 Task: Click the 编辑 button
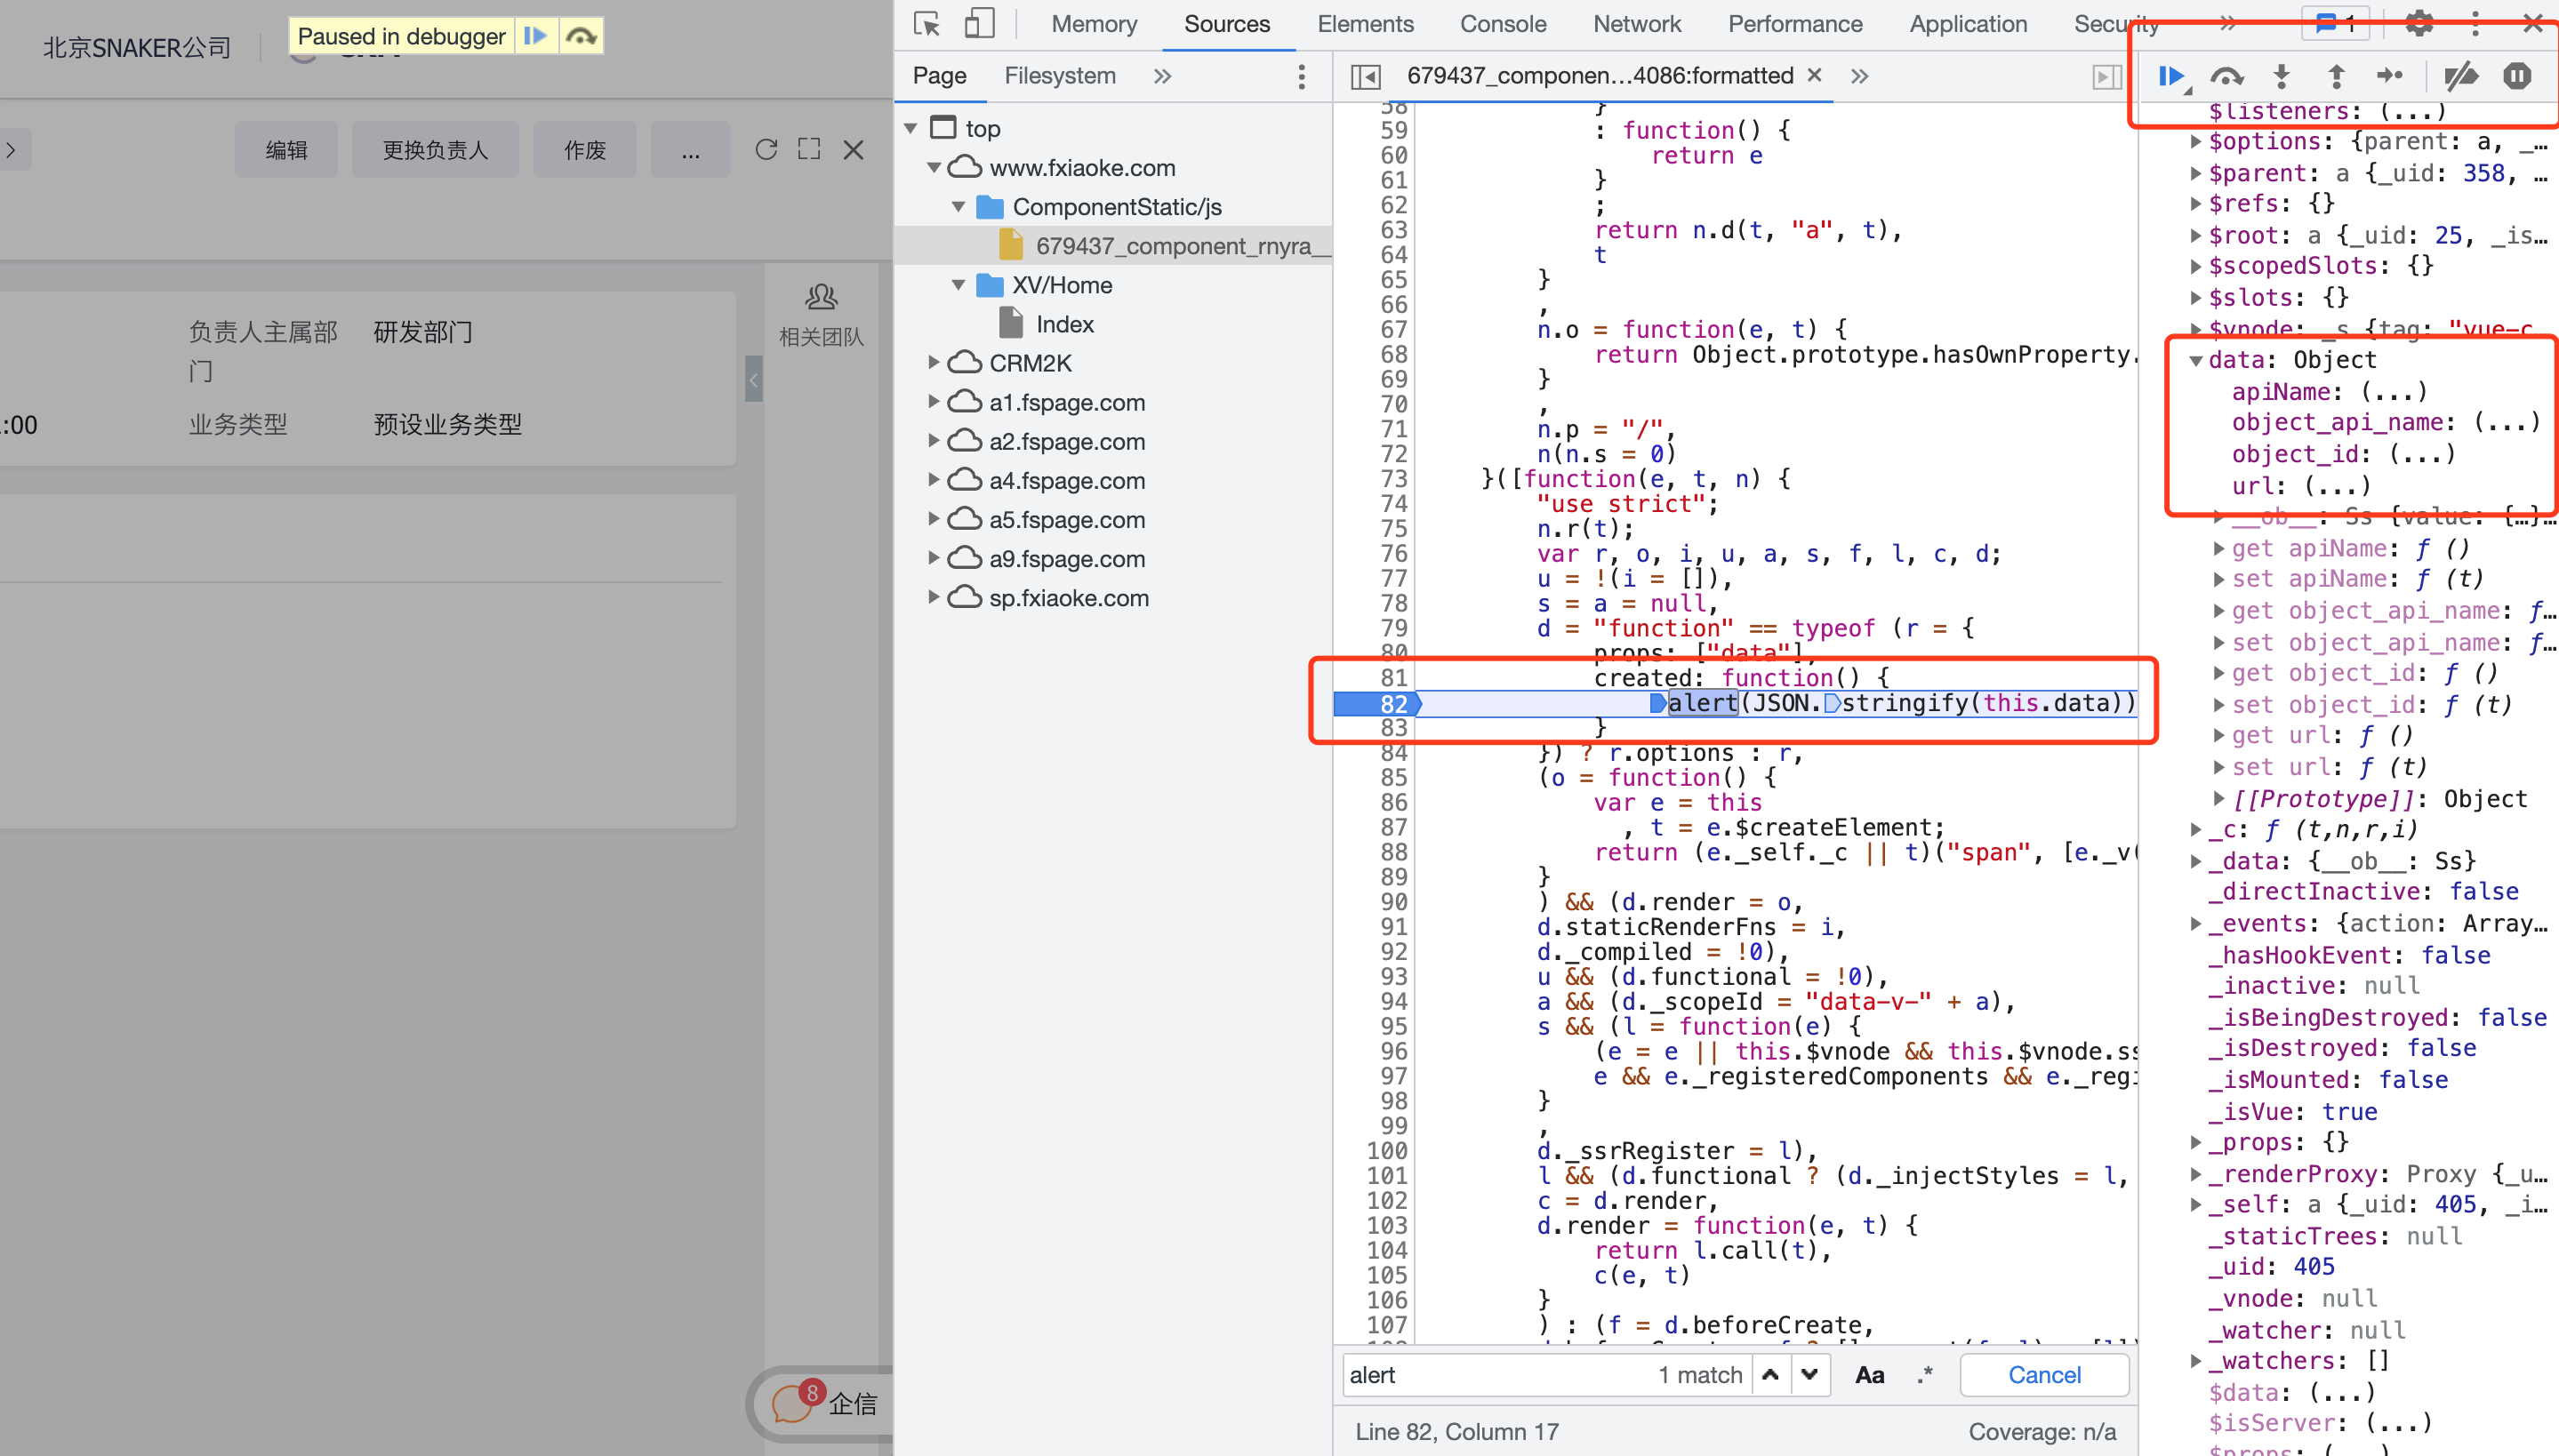pos(286,150)
